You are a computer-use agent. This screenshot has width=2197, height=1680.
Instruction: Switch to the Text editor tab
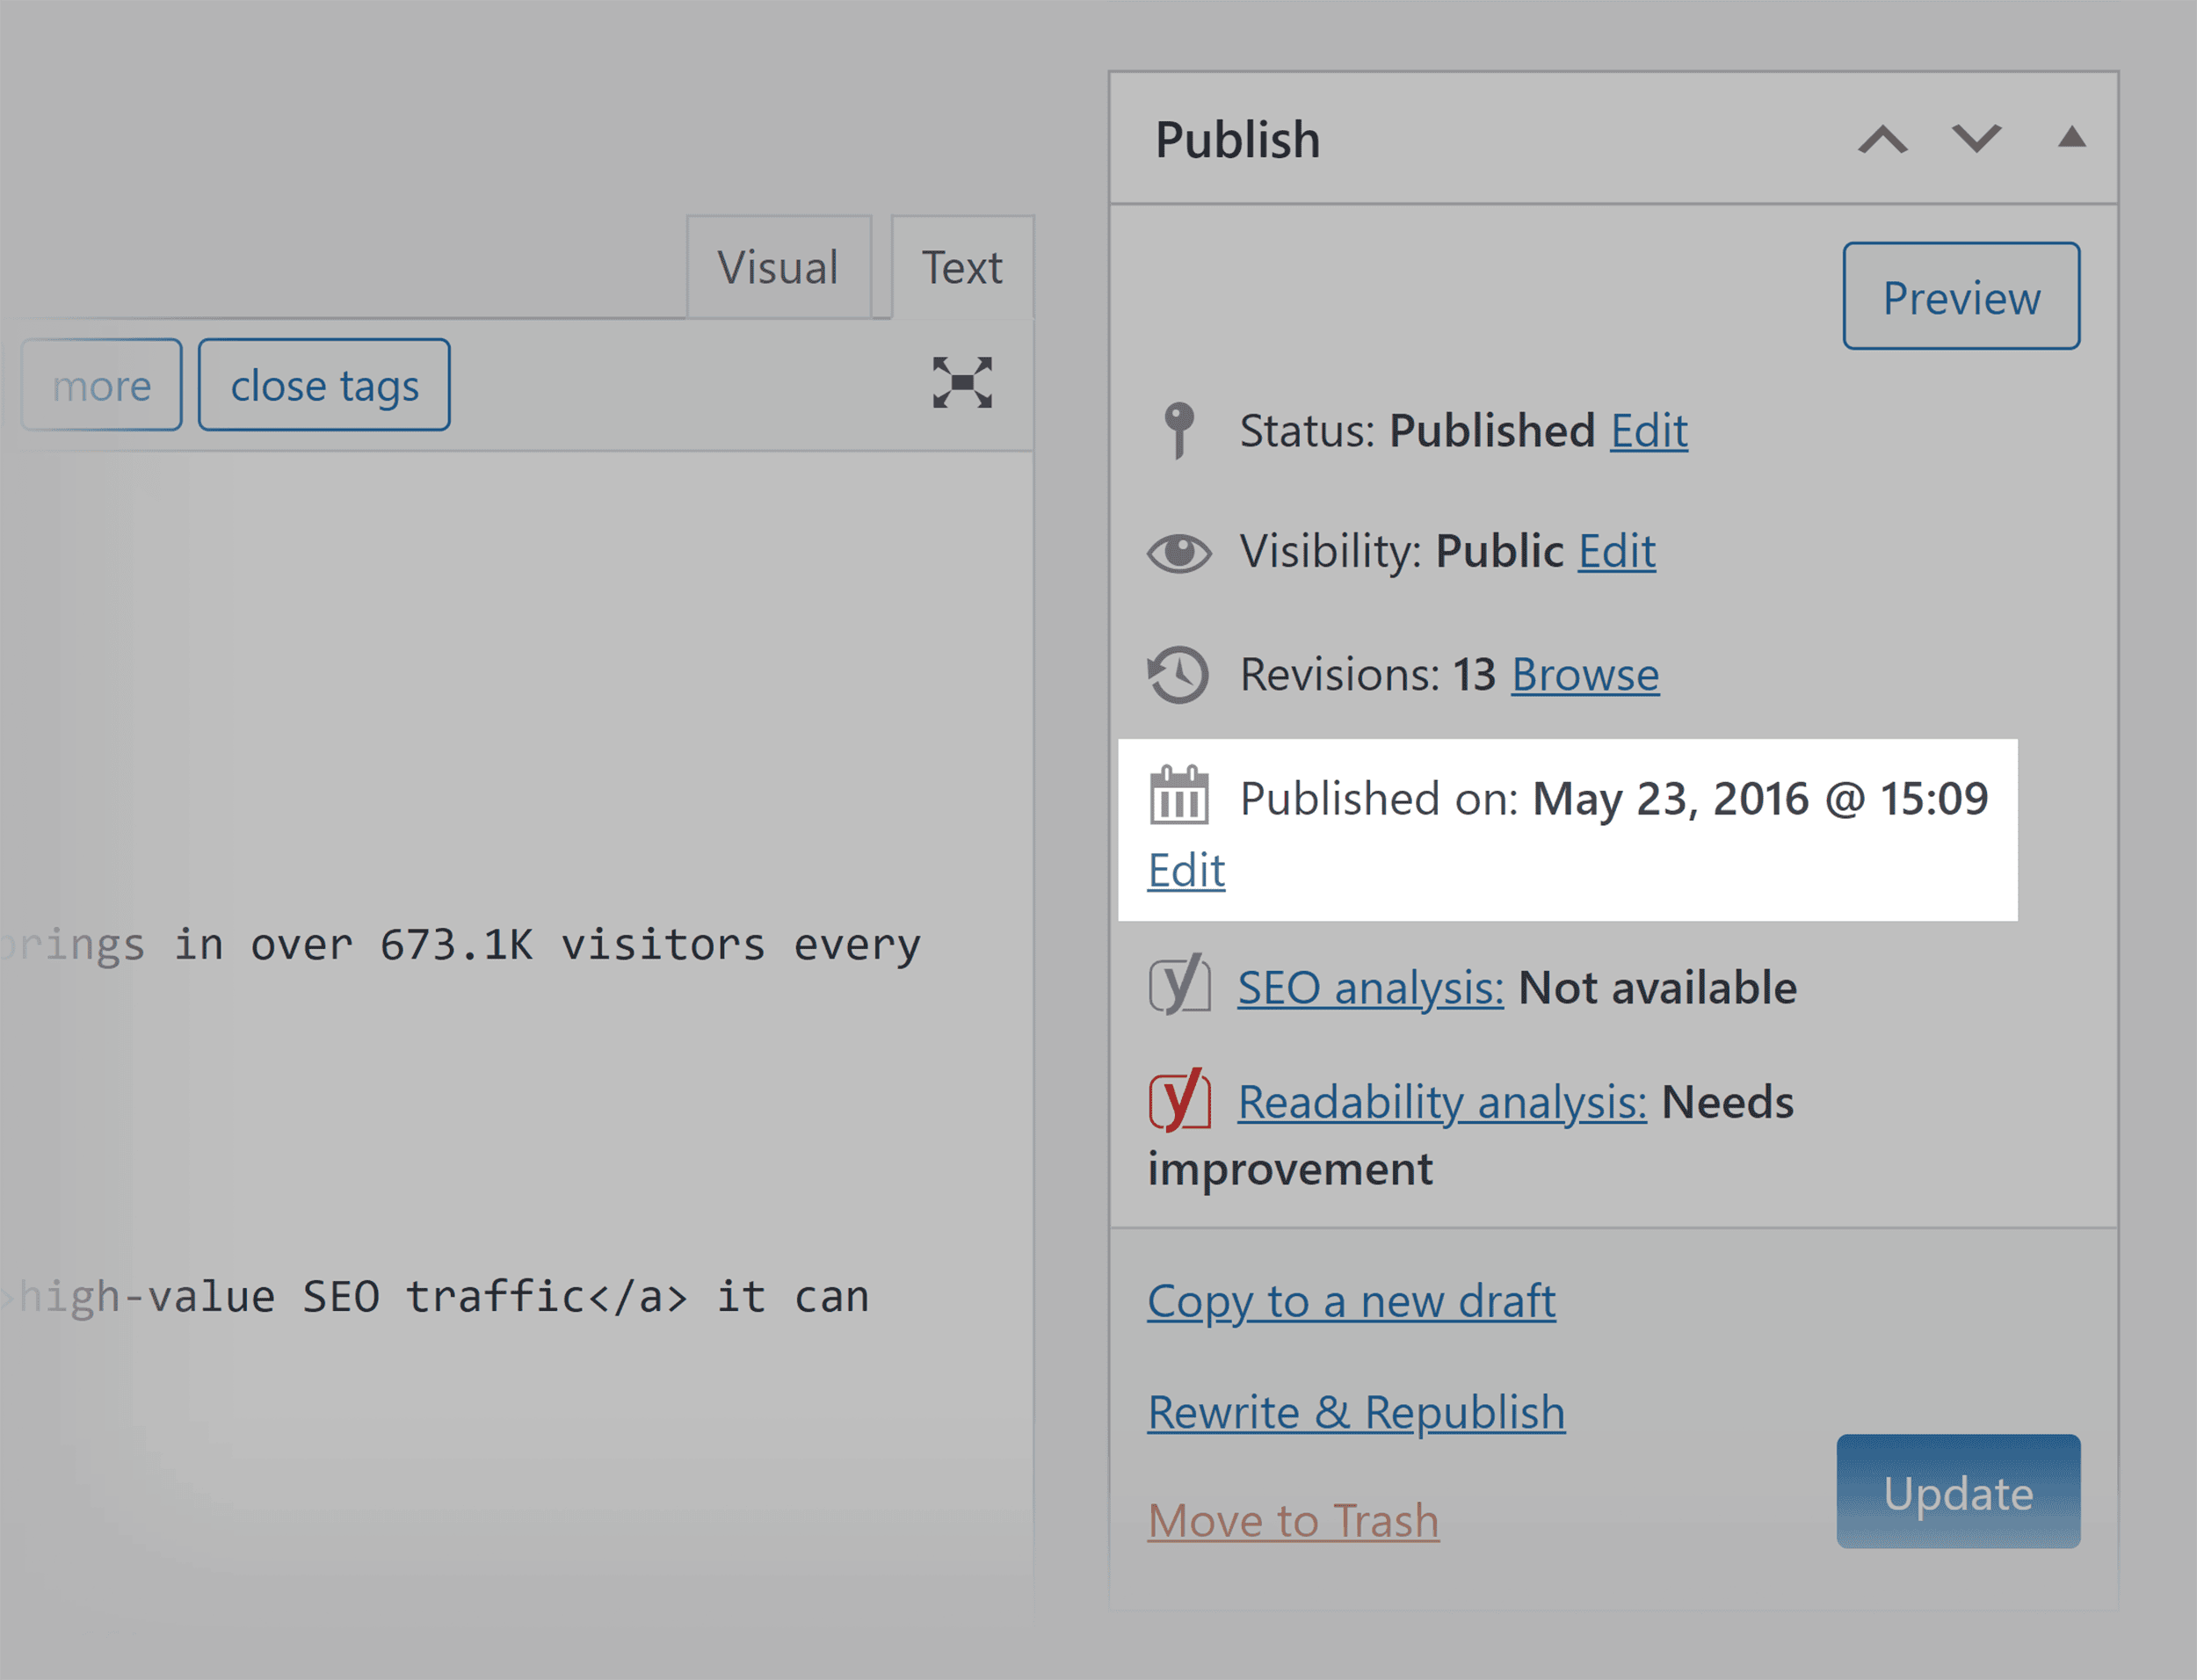click(x=962, y=266)
